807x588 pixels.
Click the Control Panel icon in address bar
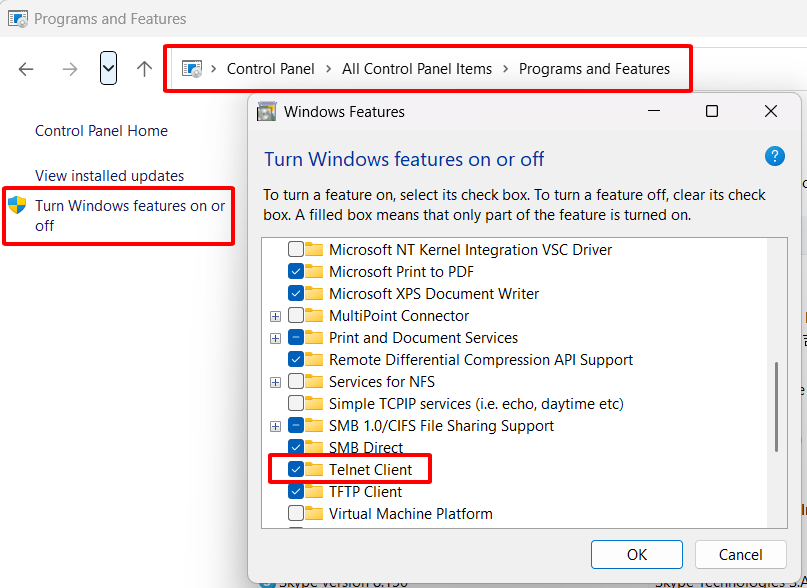[192, 69]
